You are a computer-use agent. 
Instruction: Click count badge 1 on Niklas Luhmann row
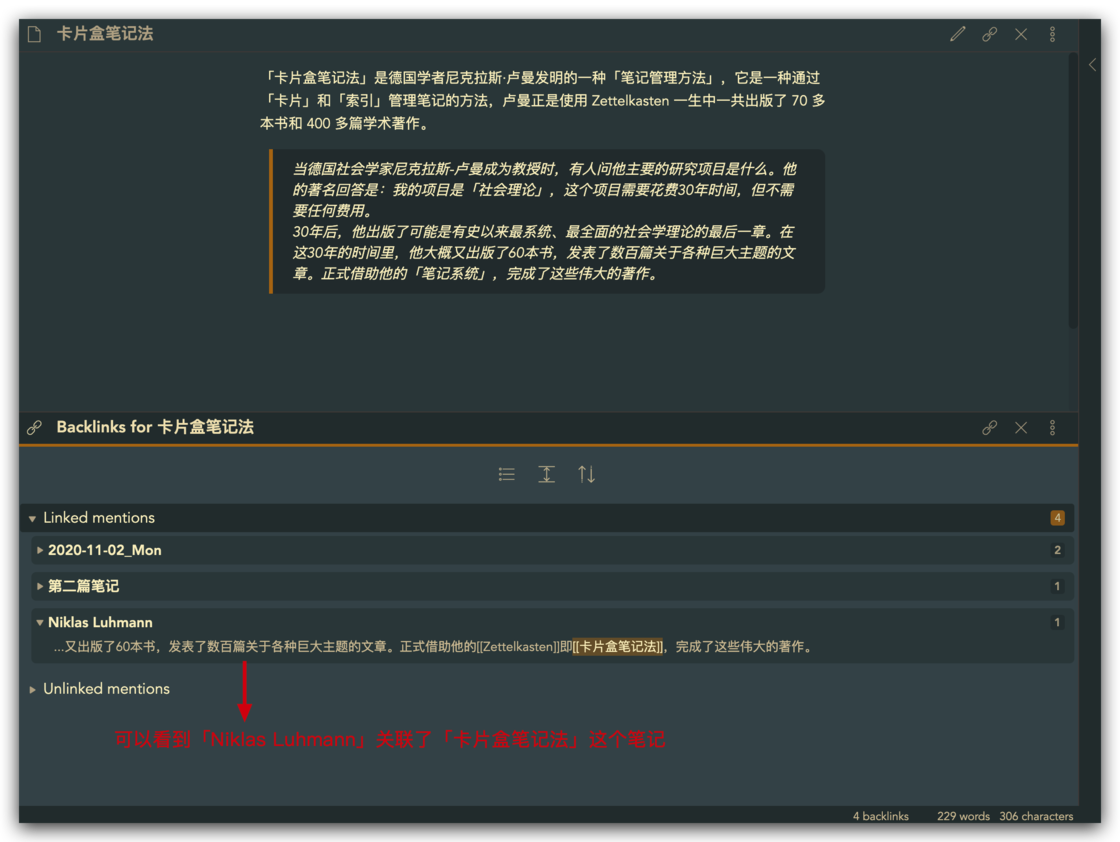tap(1057, 623)
